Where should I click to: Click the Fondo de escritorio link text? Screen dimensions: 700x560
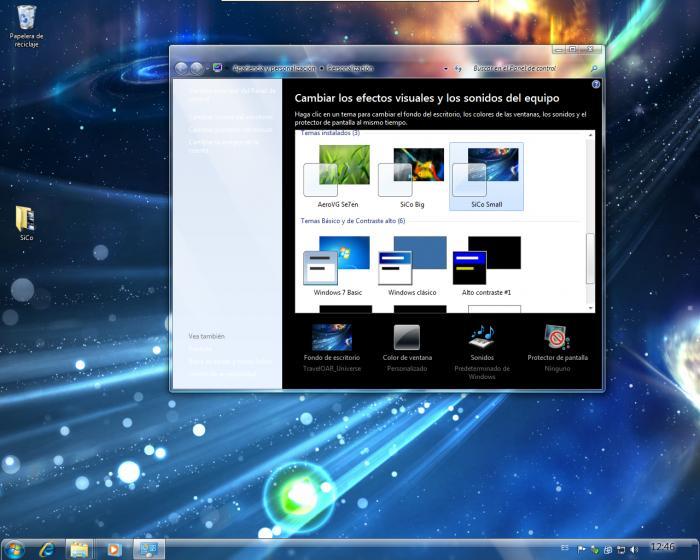coord(332,357)
